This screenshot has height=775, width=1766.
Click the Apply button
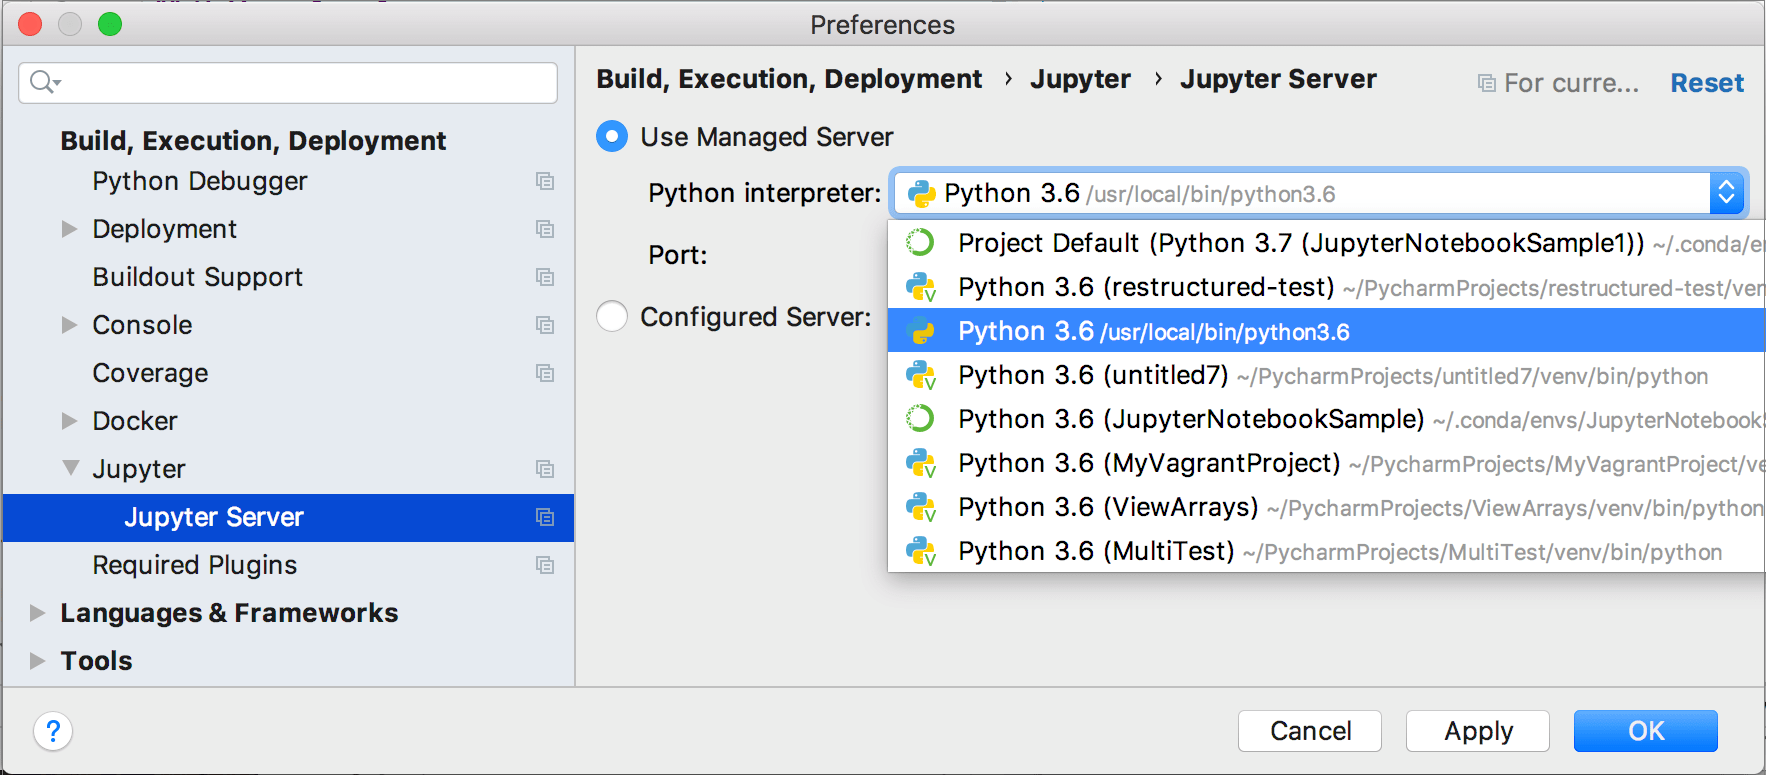[1478, 731]
